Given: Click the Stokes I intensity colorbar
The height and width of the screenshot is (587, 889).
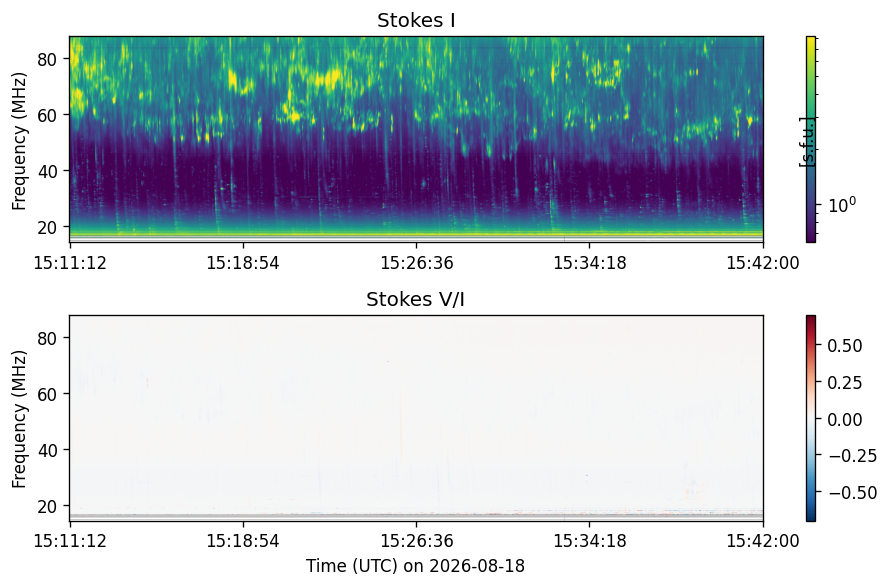Looking at the screenshot, I should 811,140.
